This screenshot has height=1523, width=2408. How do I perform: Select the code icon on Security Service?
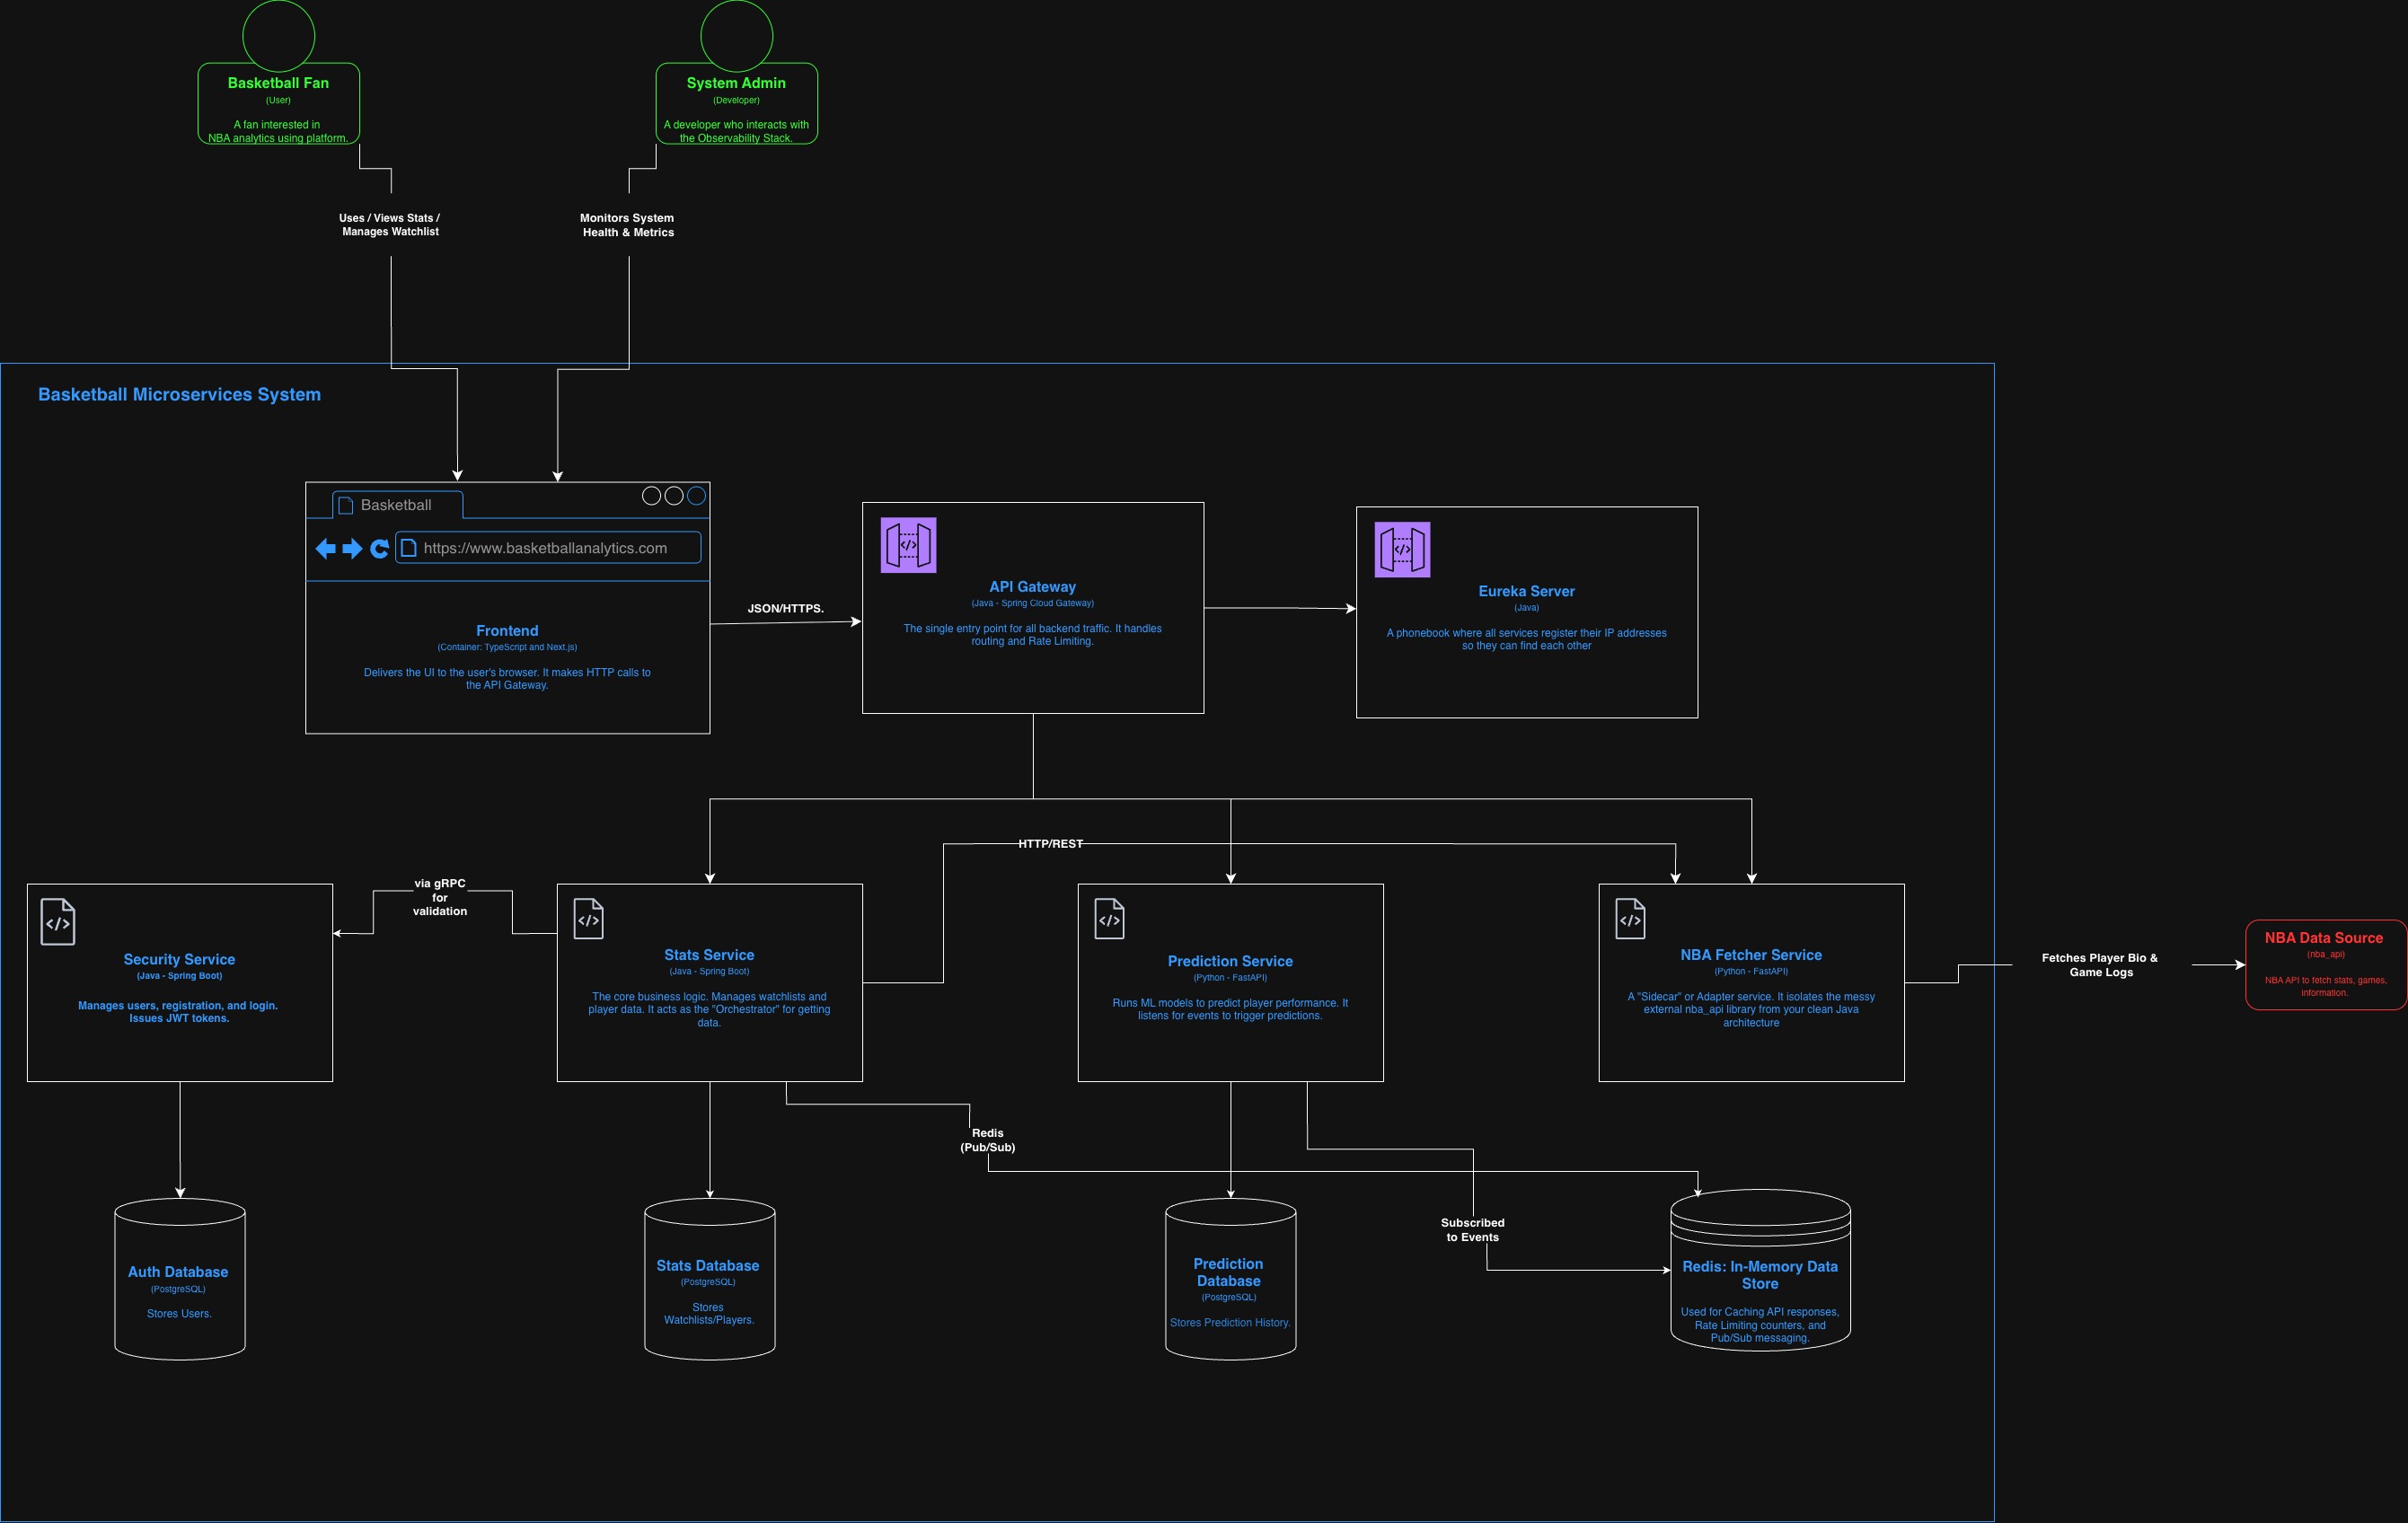(x=57, y=921)
